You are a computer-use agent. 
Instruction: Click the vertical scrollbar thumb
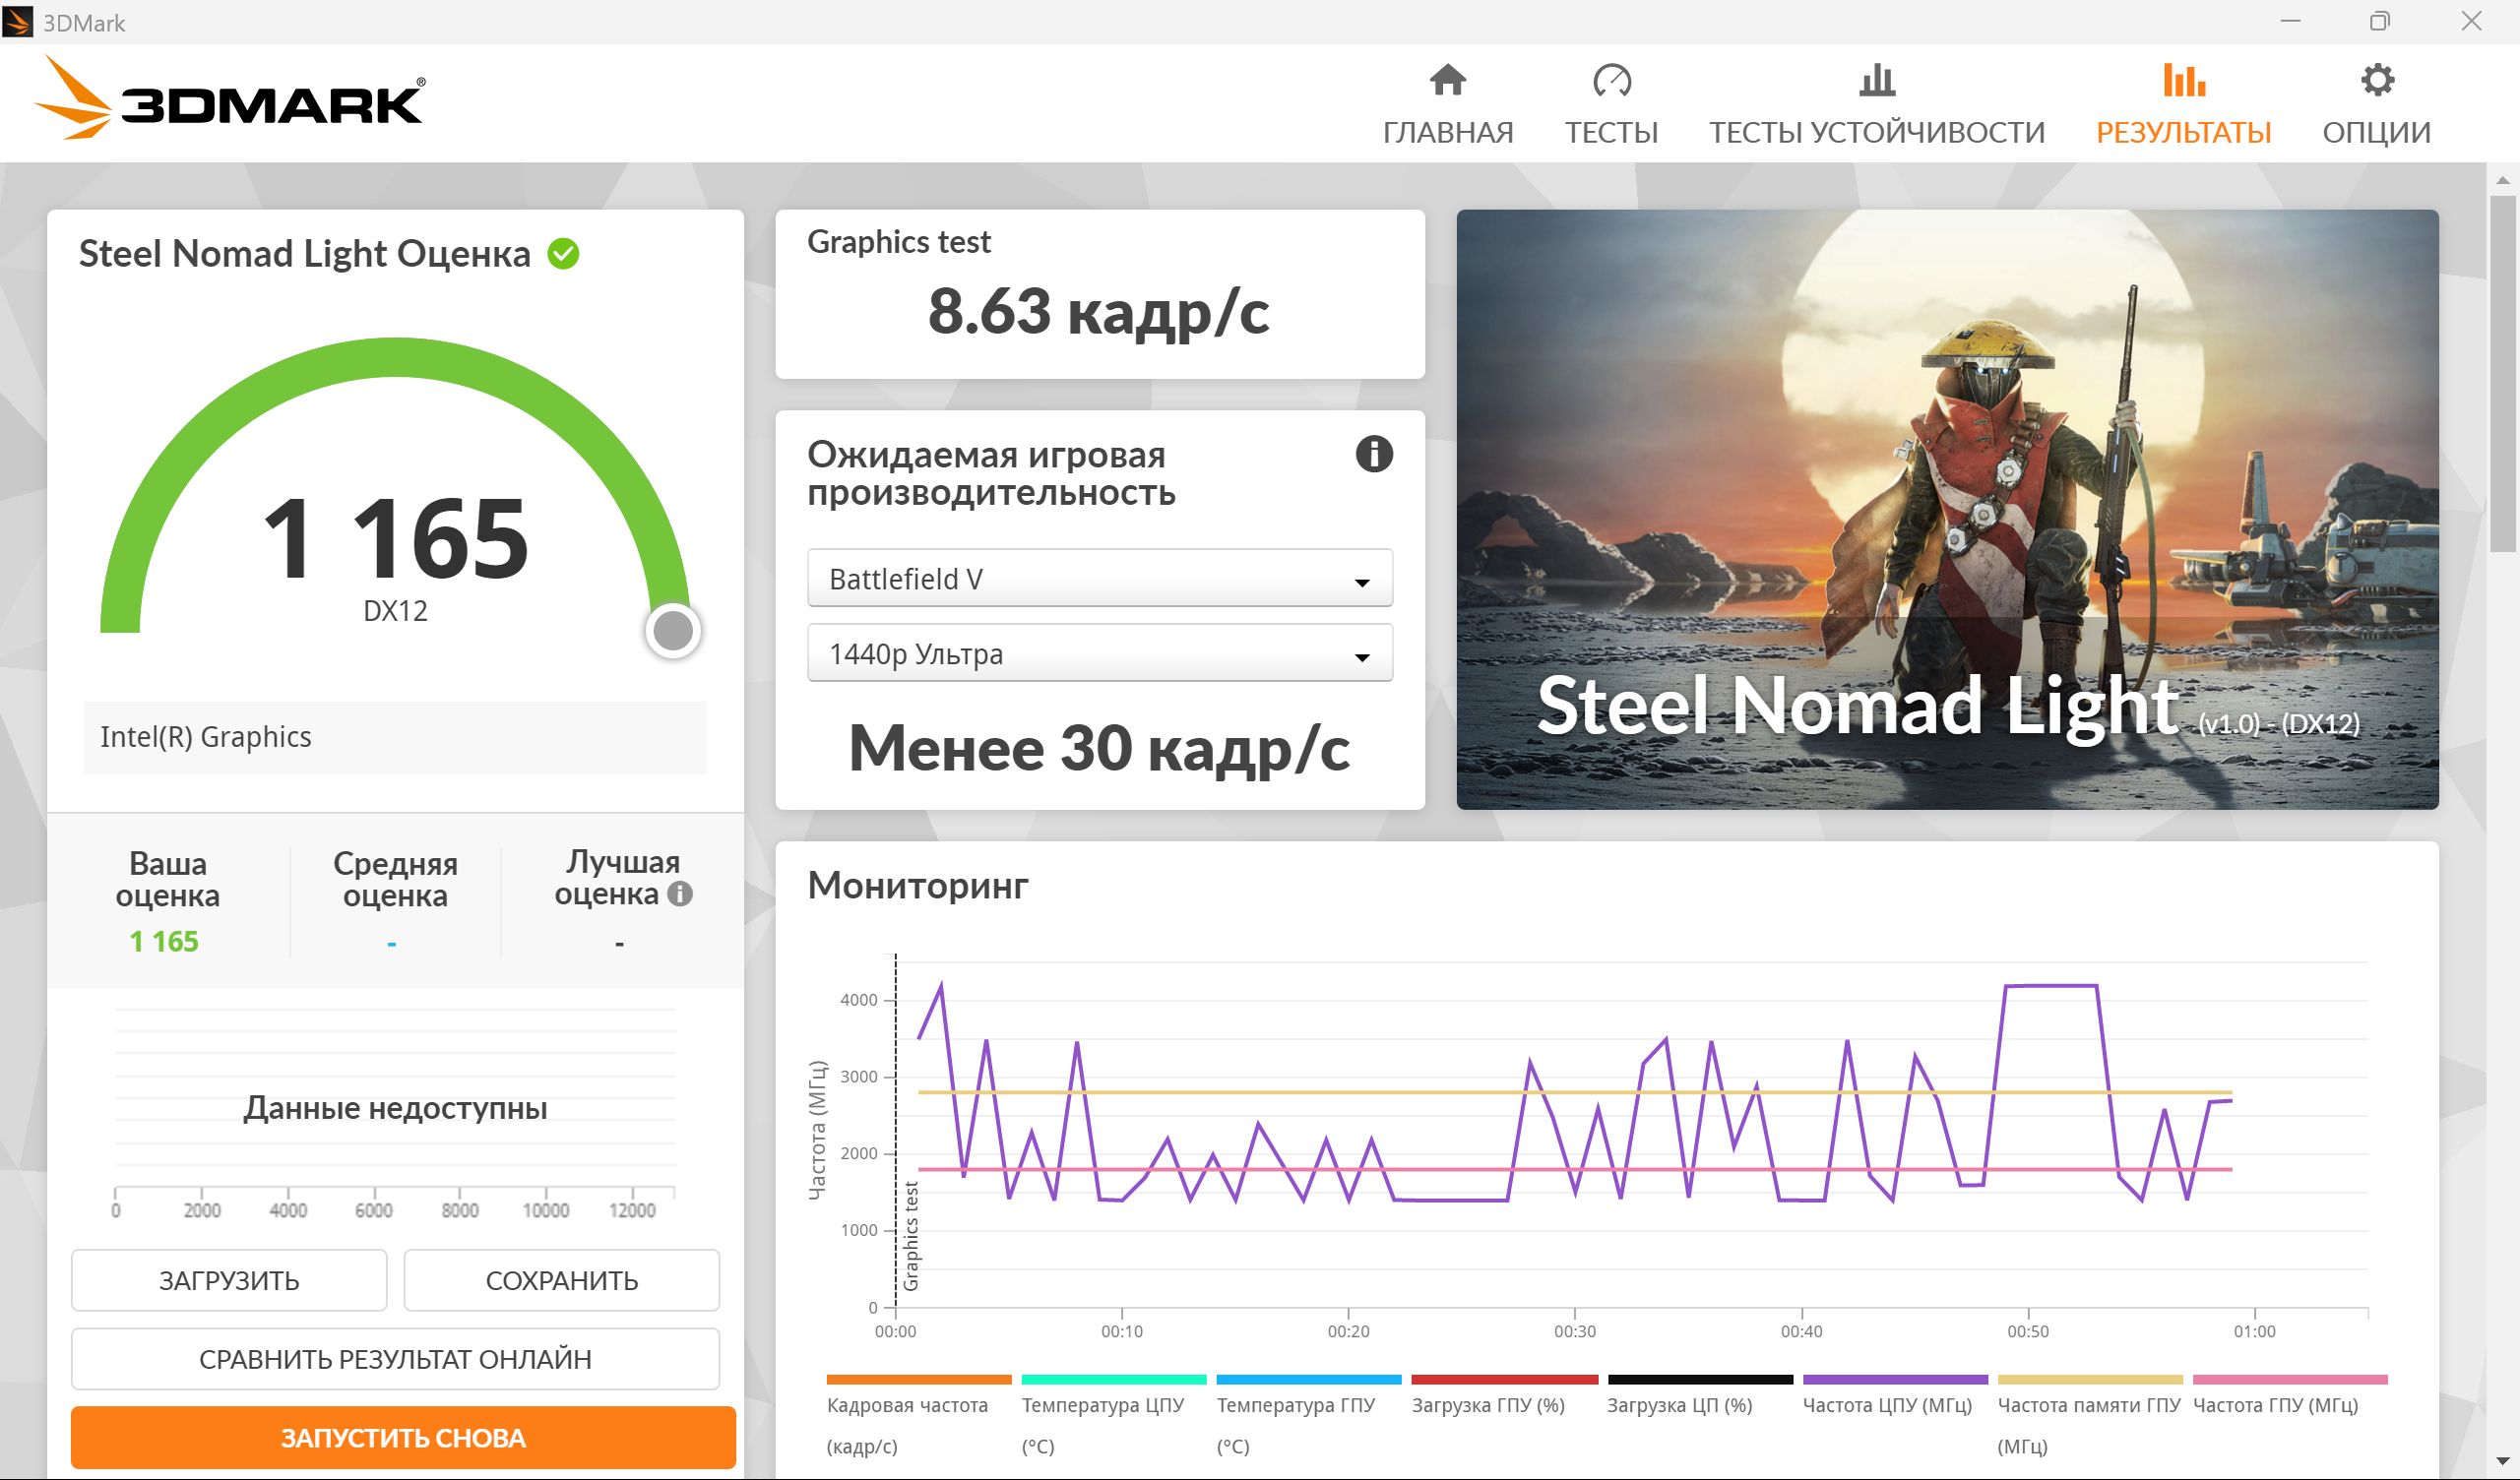pyautogui.click(x=2502, y=373)
